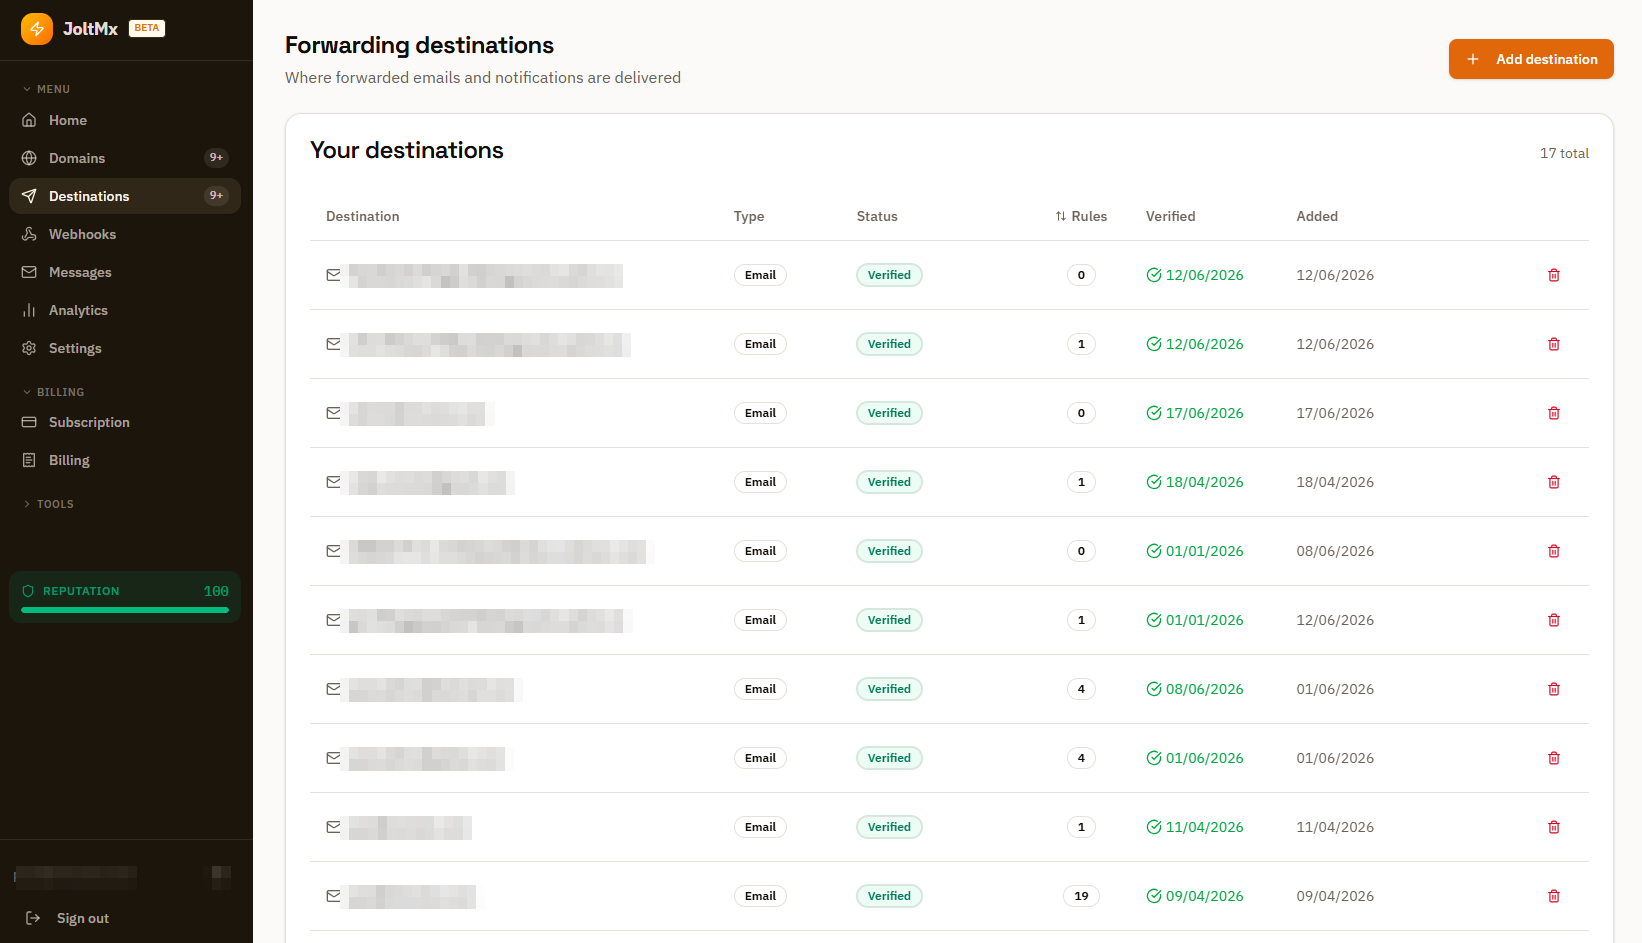1642x943 pixels.
Task: Click the Home house icon
Action: (29, 120)
